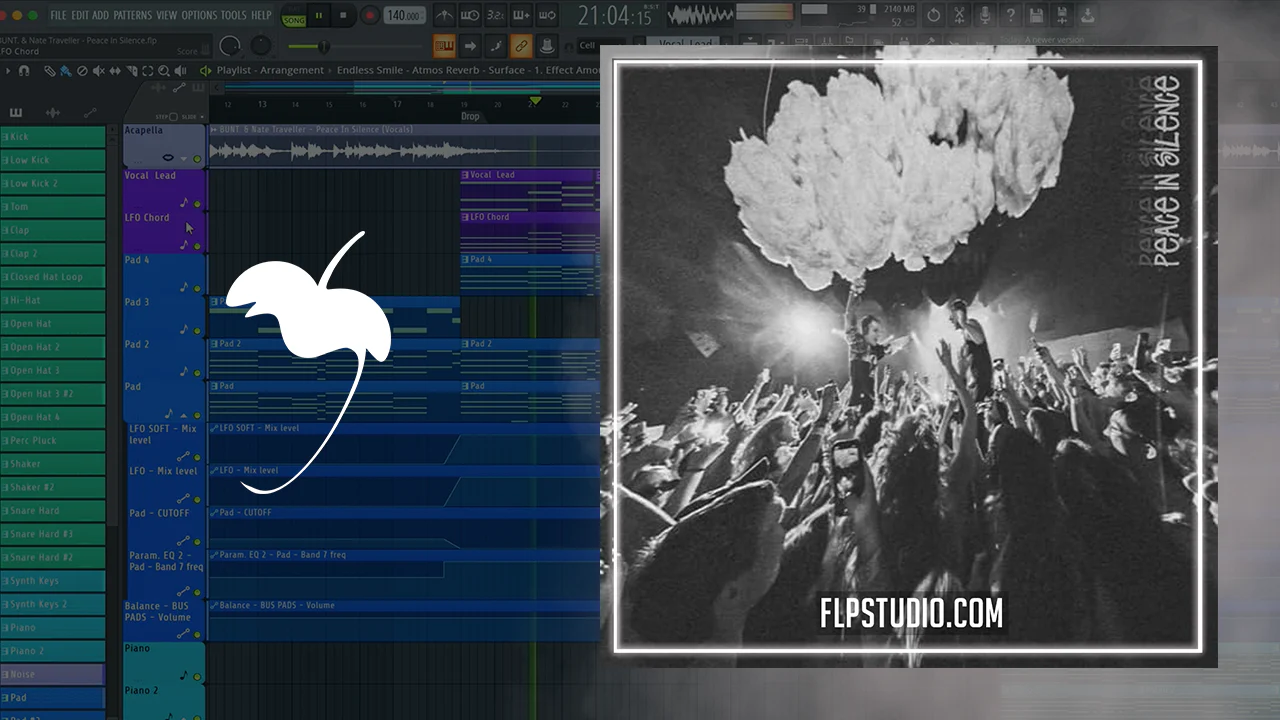Open the OPTIONS menu
Screen dimensions: 1280x720
tap(199, 15)
